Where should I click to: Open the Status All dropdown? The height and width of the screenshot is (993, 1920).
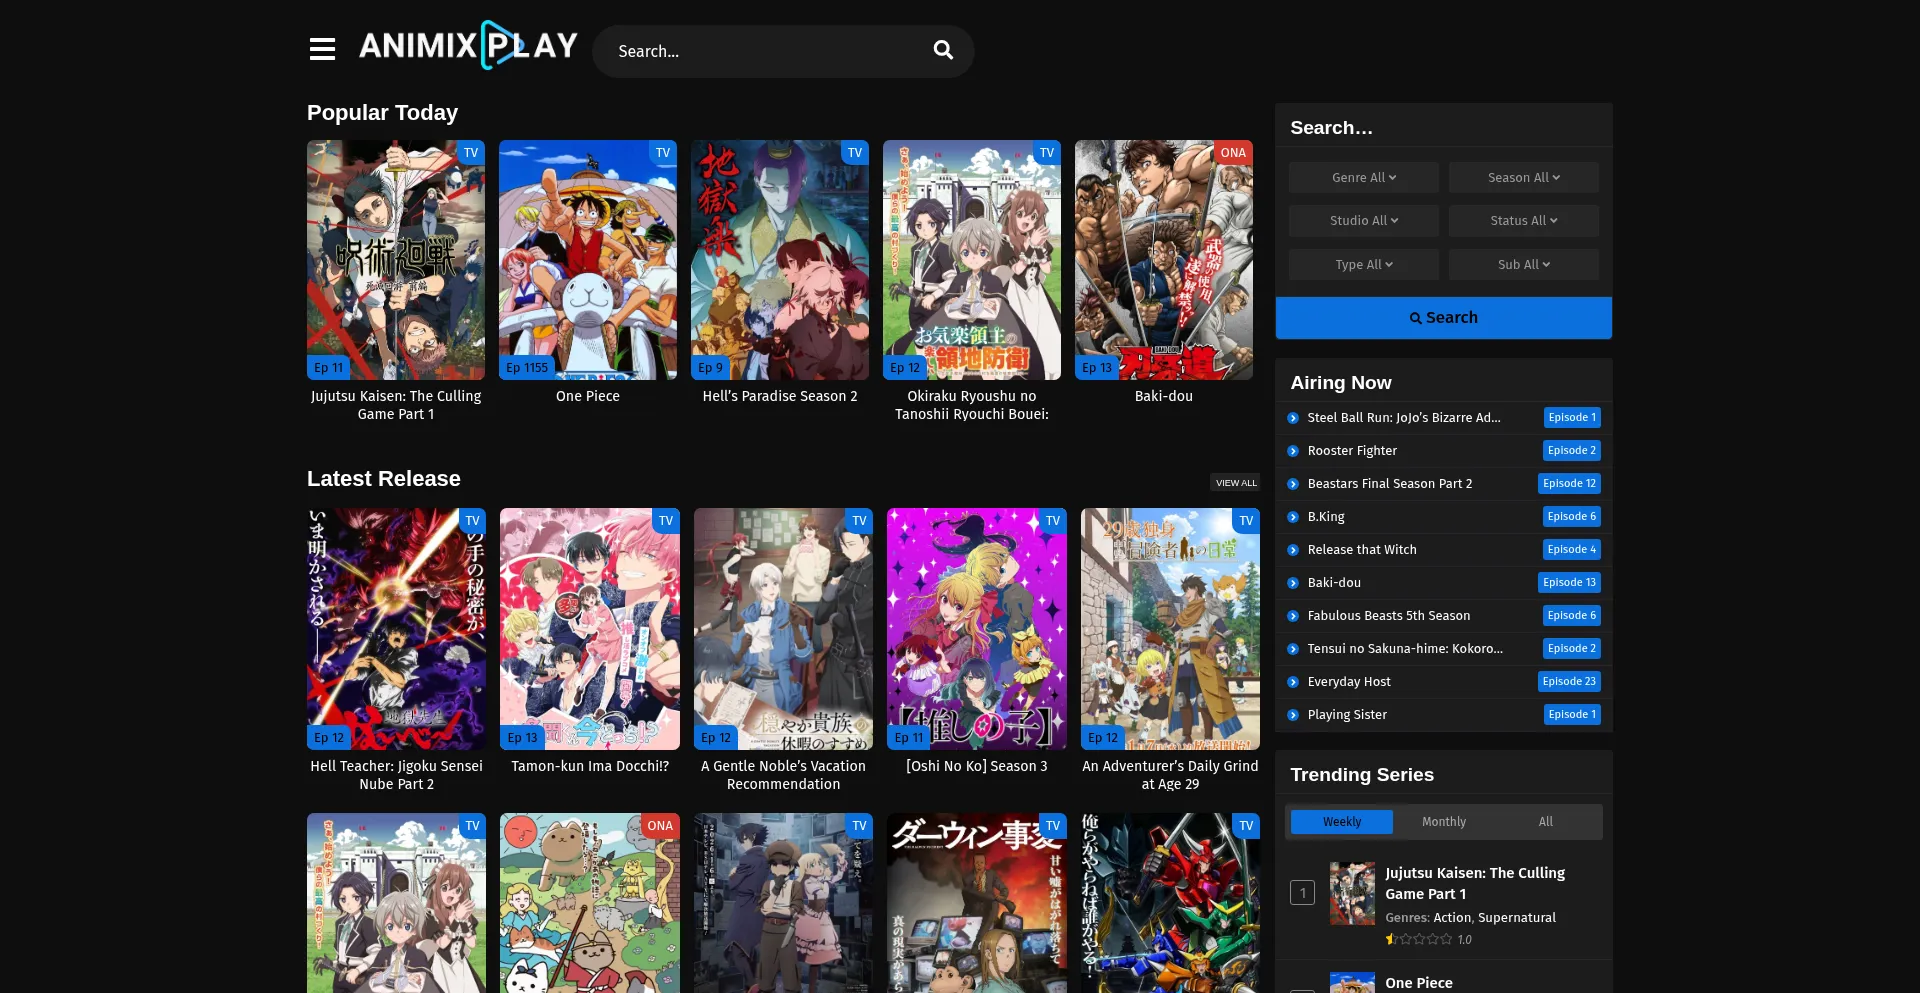(x=1524, y=221)
